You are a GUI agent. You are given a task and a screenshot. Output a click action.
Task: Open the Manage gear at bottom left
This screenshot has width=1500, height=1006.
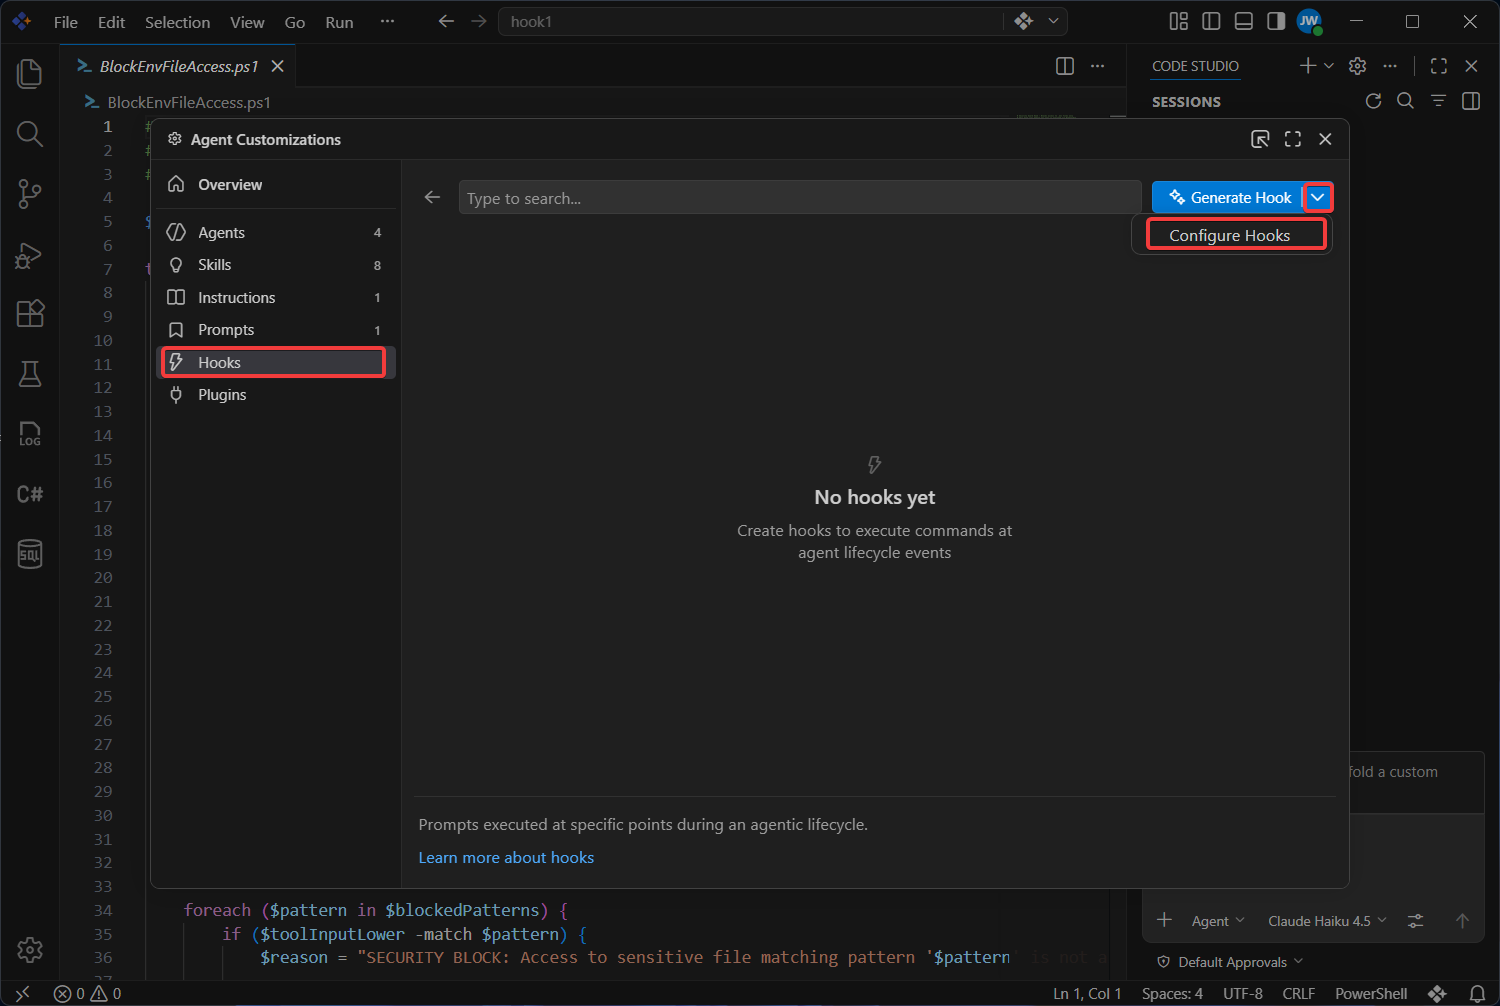pos(30,950)
